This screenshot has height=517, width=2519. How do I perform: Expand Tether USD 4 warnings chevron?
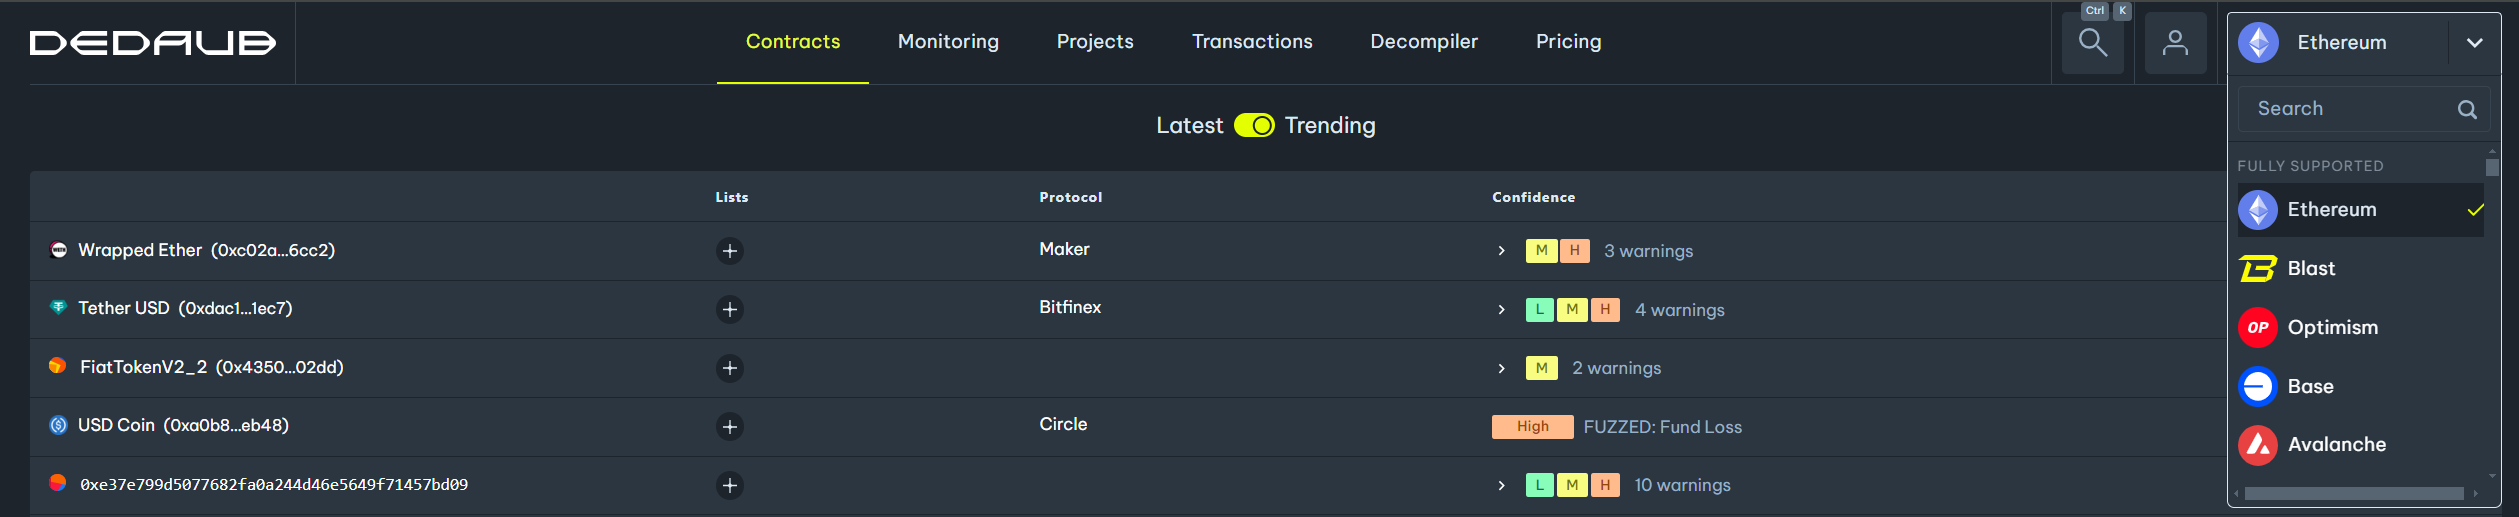click(1501, 310)
